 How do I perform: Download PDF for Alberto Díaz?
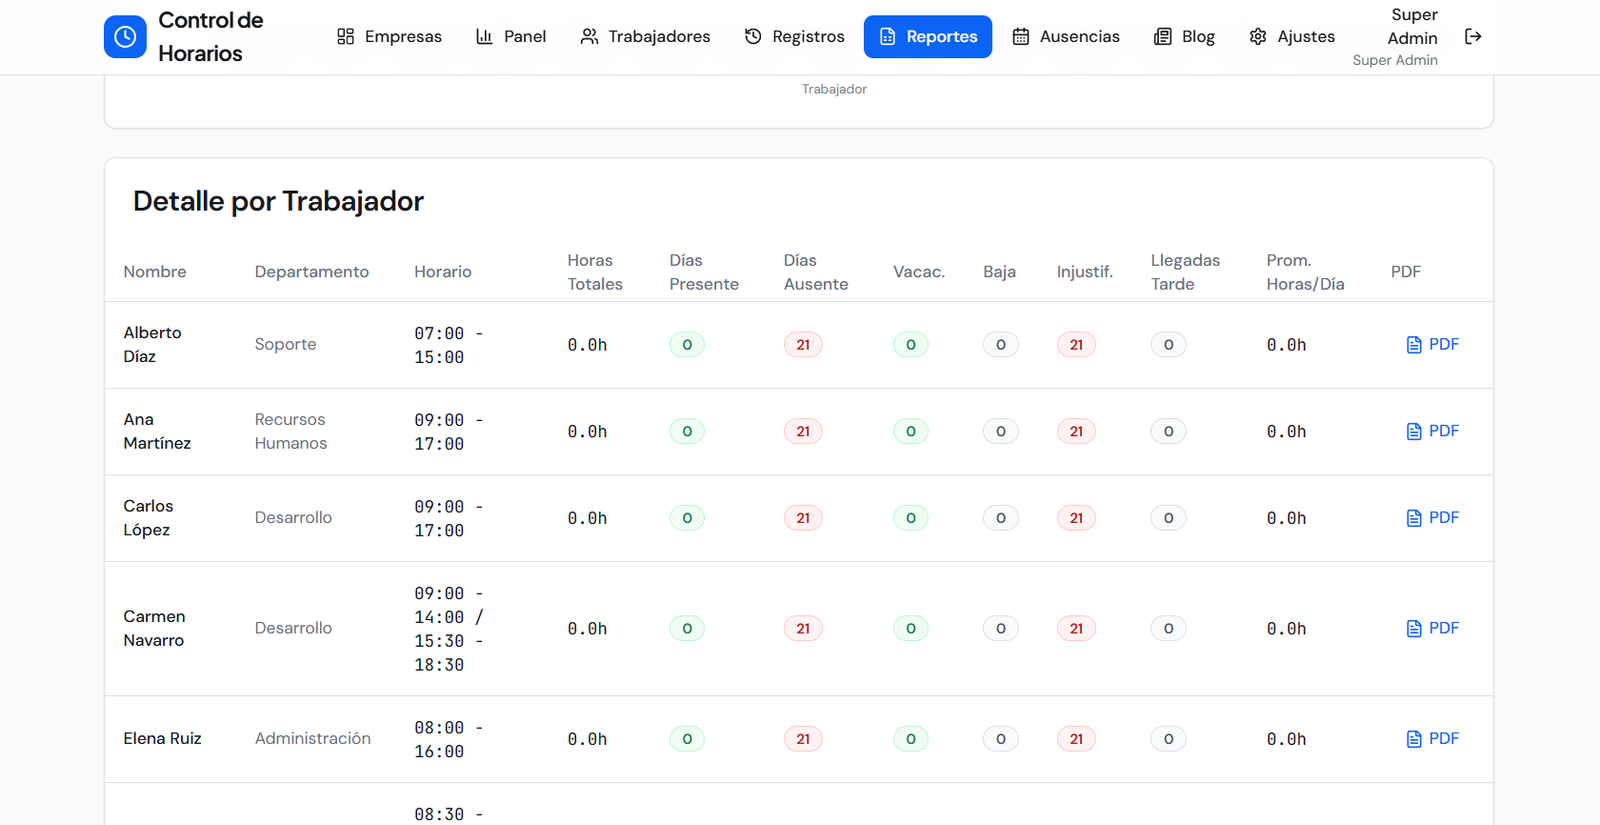click(1432, 345)
